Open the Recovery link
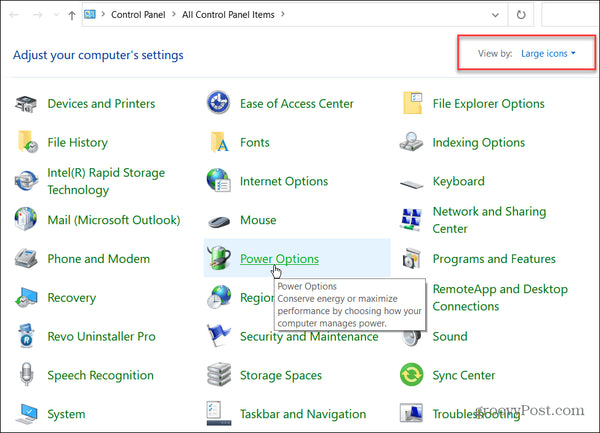The height and width of the screenshot is (433, 600). click(x=72, y=298)
